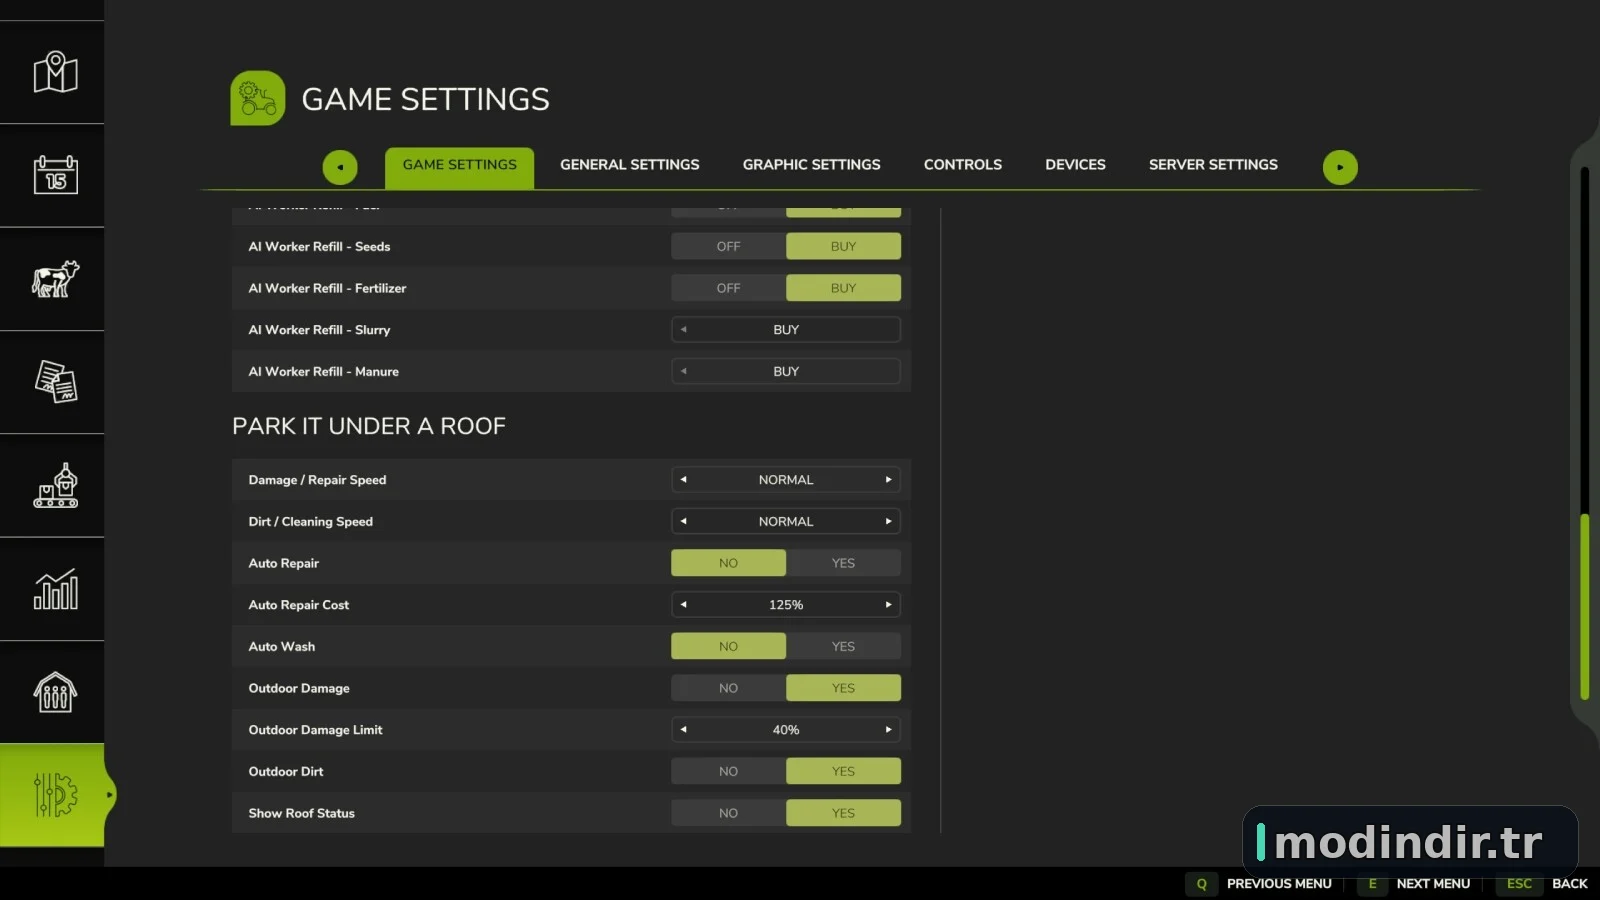
Task: Open the Controls tab
Action: pos(962,165)
